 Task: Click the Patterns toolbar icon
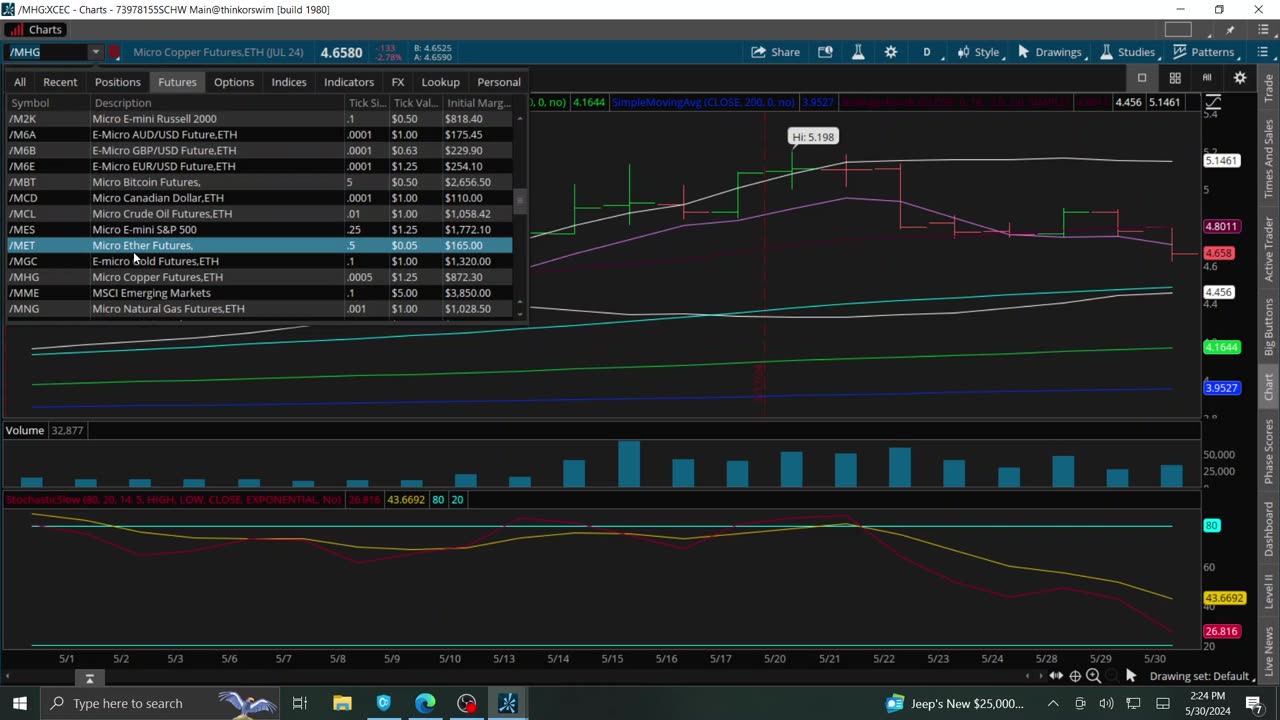tap(1180, 52)
